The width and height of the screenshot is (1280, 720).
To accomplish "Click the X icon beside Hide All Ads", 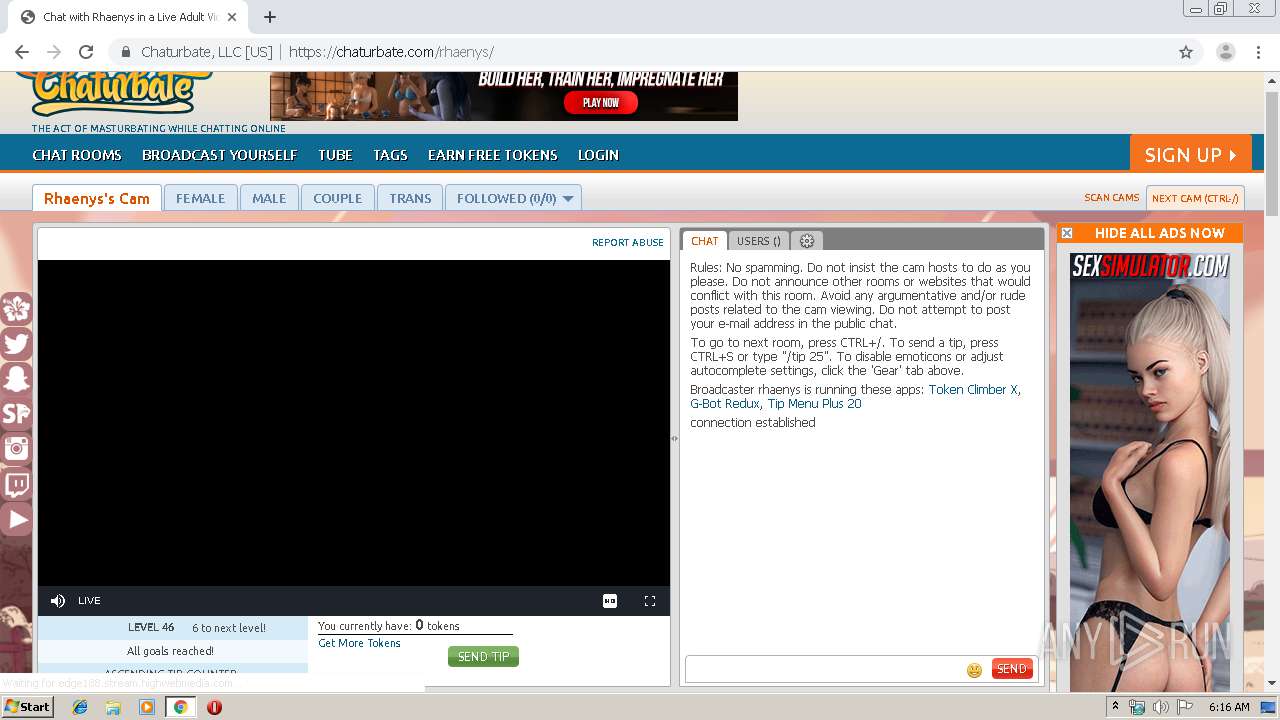I will pos(1067,233).
